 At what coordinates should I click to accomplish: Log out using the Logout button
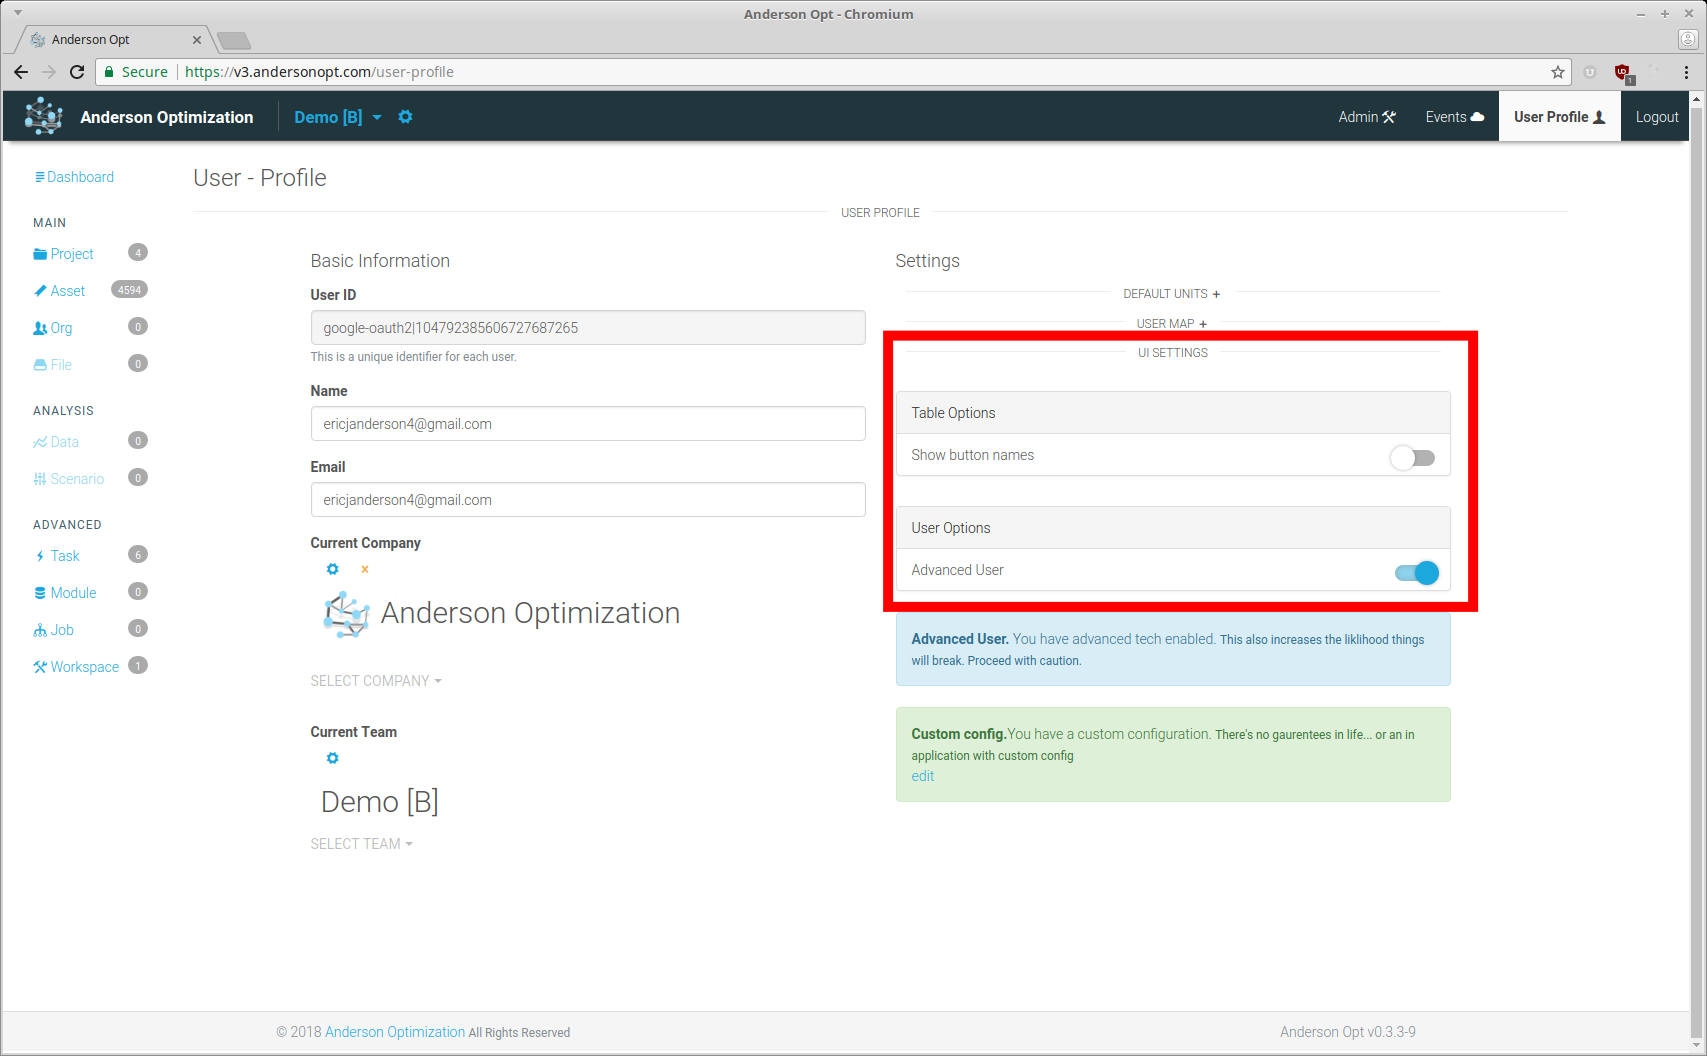click(1656, 117)
